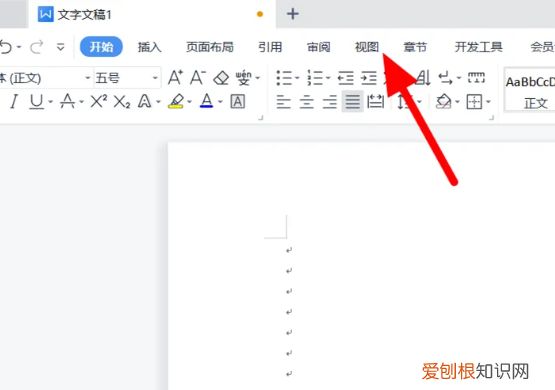555x390 pixels.
Task: Expand the phonetic guide dropdown arrow
Action: click(x=258, y=78)
